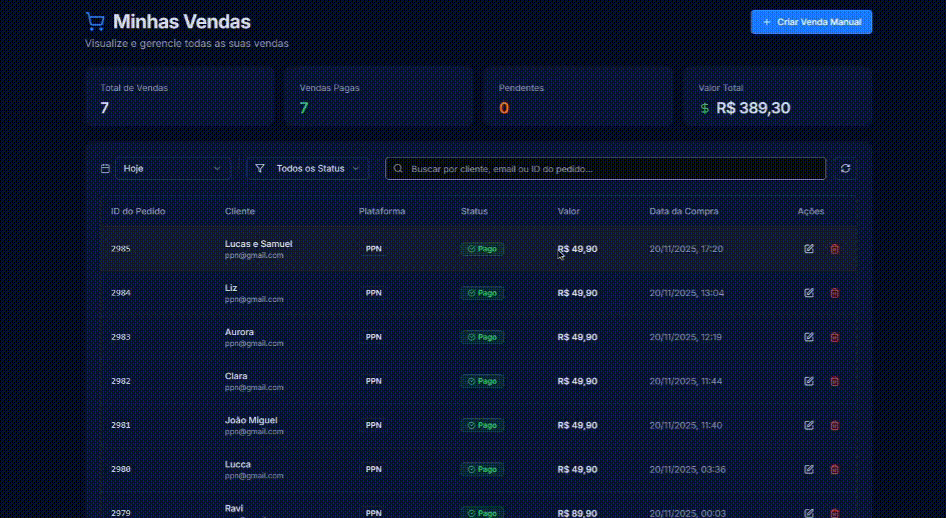Expand the Todos os Status filter
The height and width of the screenshot is (518, 946).
point(308,169)
